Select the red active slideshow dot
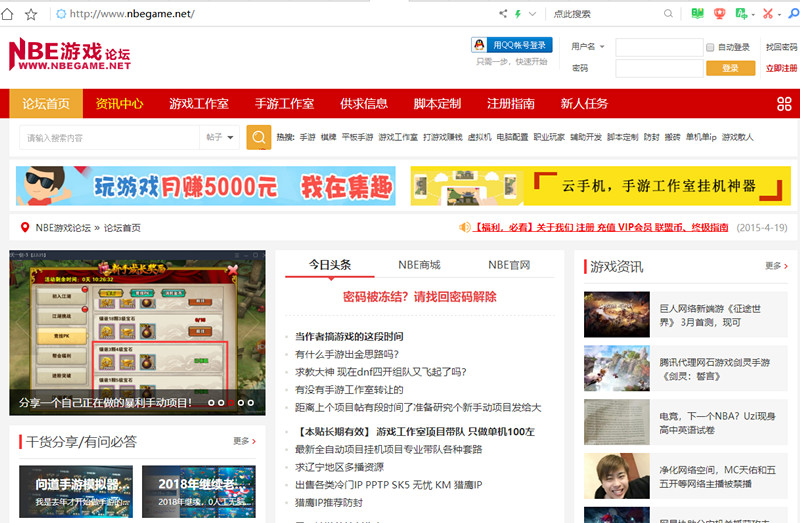Screen dimensions: 800x523 click(231, 403)
